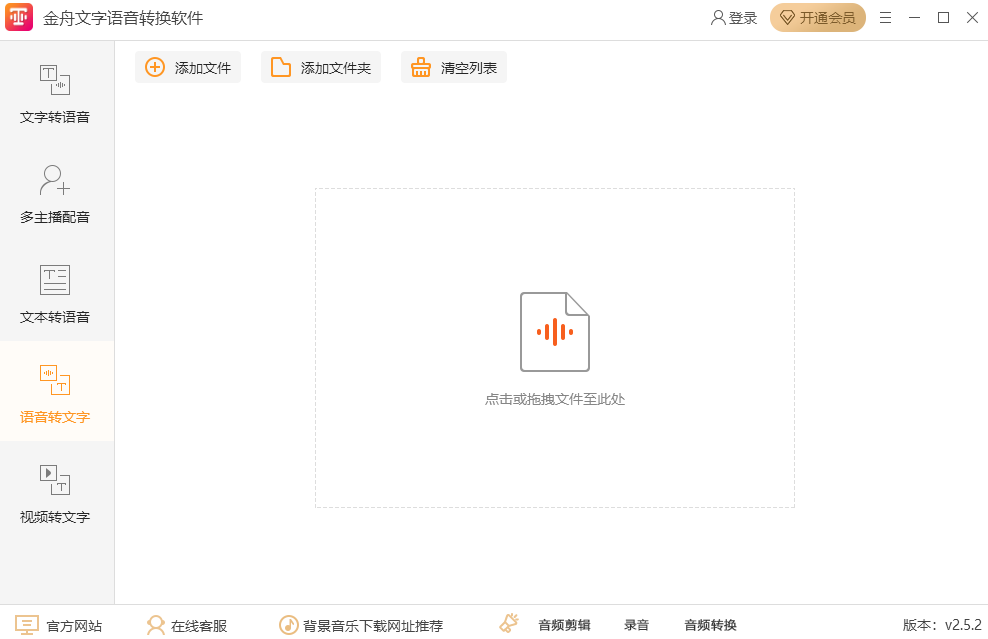
Task: Sign in with the 登录 link
Action: point(731,17)
